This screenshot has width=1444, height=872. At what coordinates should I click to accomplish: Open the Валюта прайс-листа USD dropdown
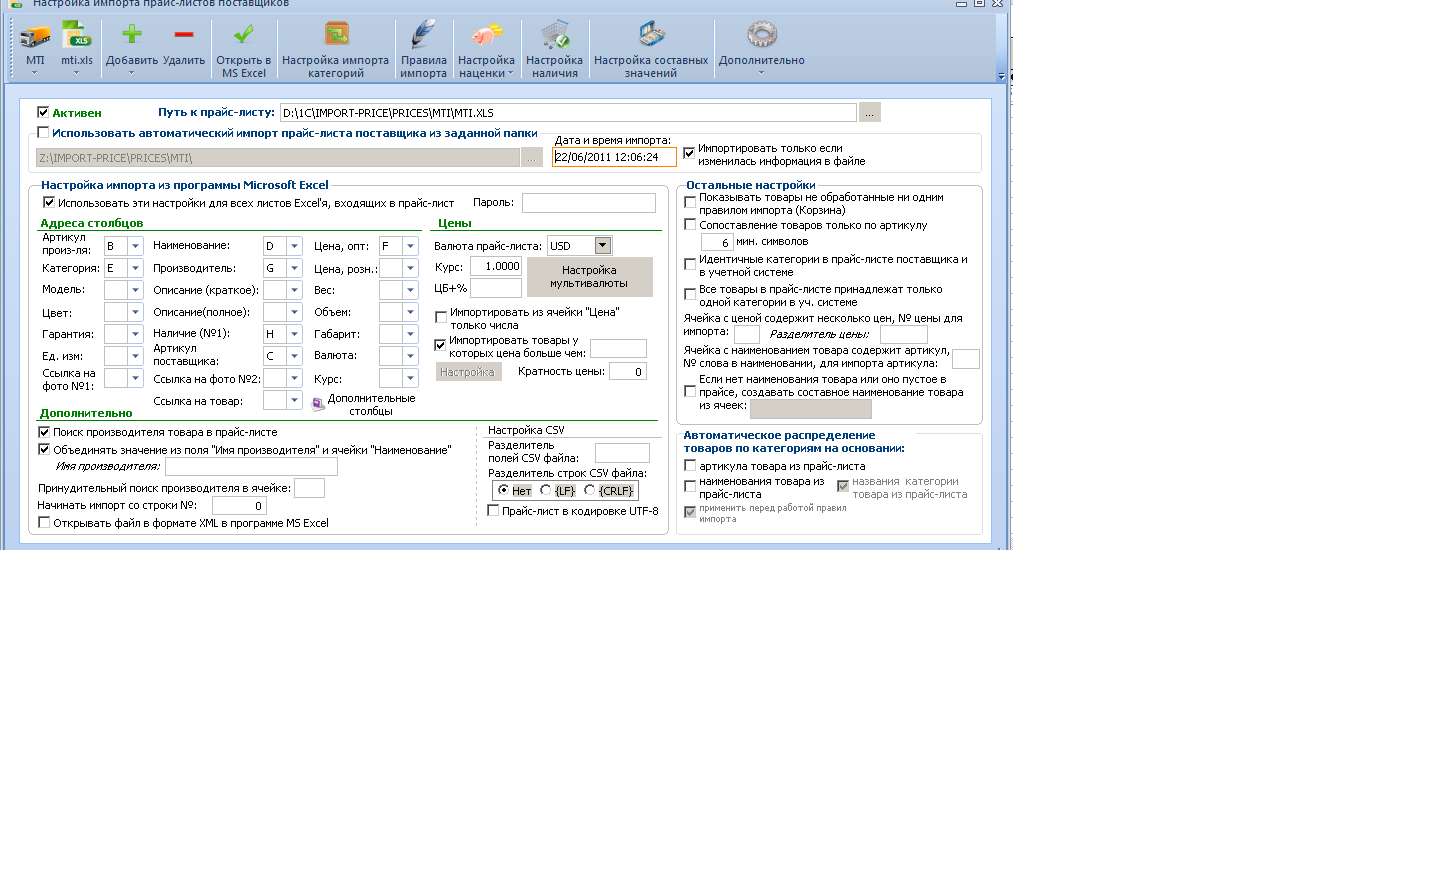602,246
